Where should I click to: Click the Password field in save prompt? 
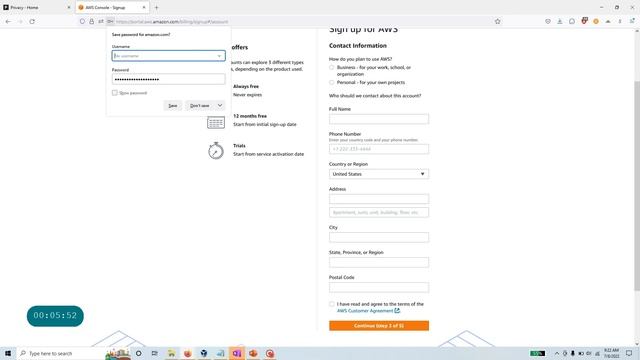pyautogui.click(x=169, y=79)
